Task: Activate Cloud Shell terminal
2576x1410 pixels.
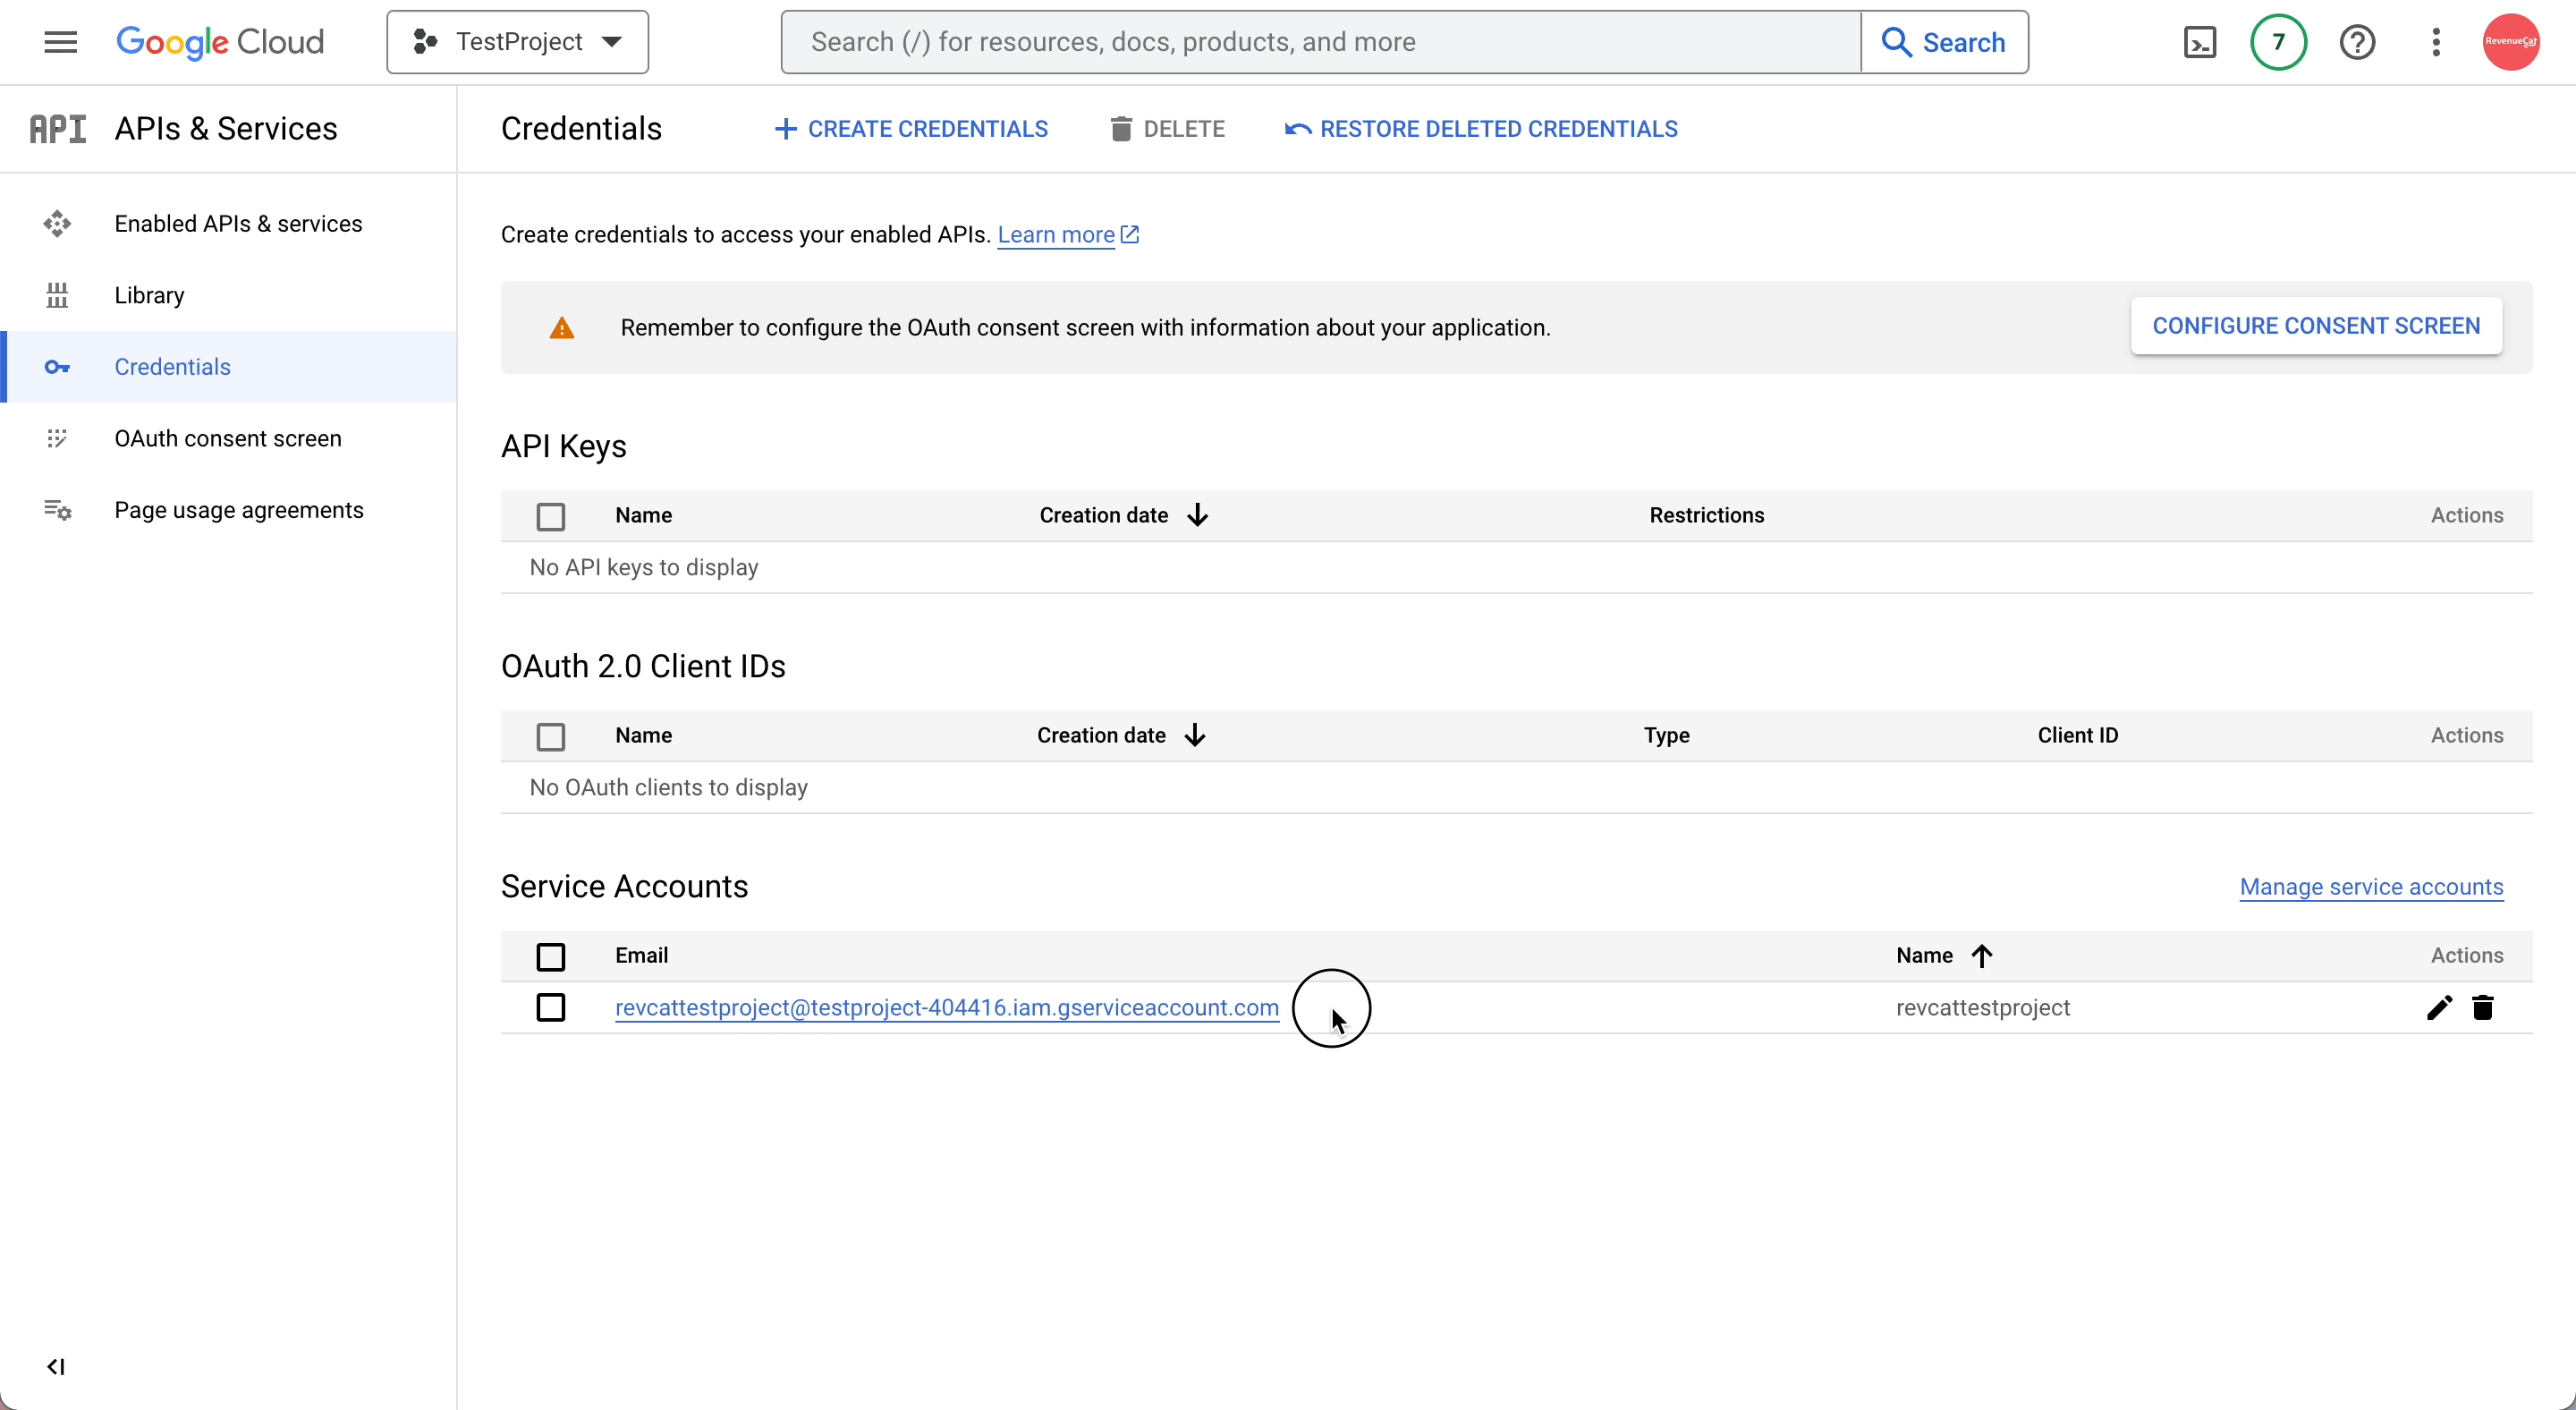Action: pos(2200,42)
